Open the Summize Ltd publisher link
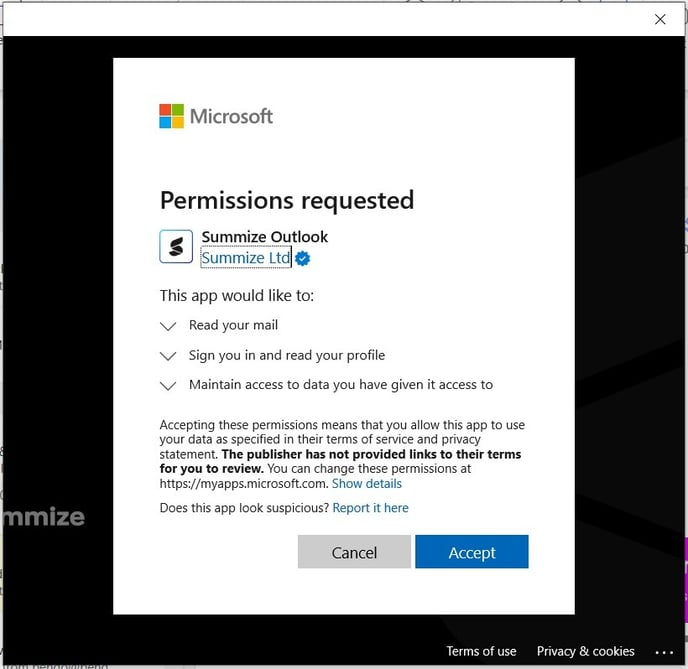 245,258
